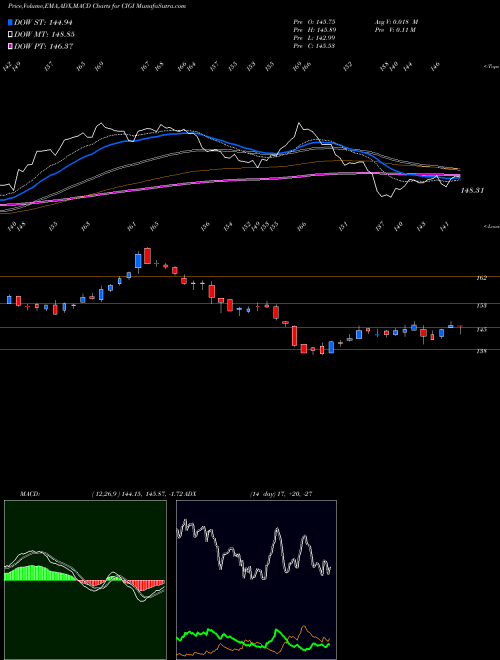Click the large red candle in the drop to 138

tap(295, 335)
